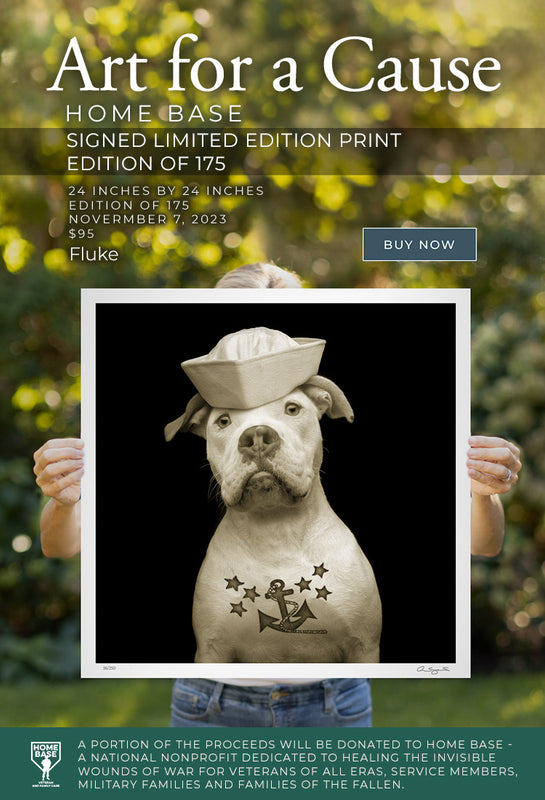Viewport: 545px width, 800px height.
Task: Click the star tattoos left of the anchor
Action: [x=242, y=595]
